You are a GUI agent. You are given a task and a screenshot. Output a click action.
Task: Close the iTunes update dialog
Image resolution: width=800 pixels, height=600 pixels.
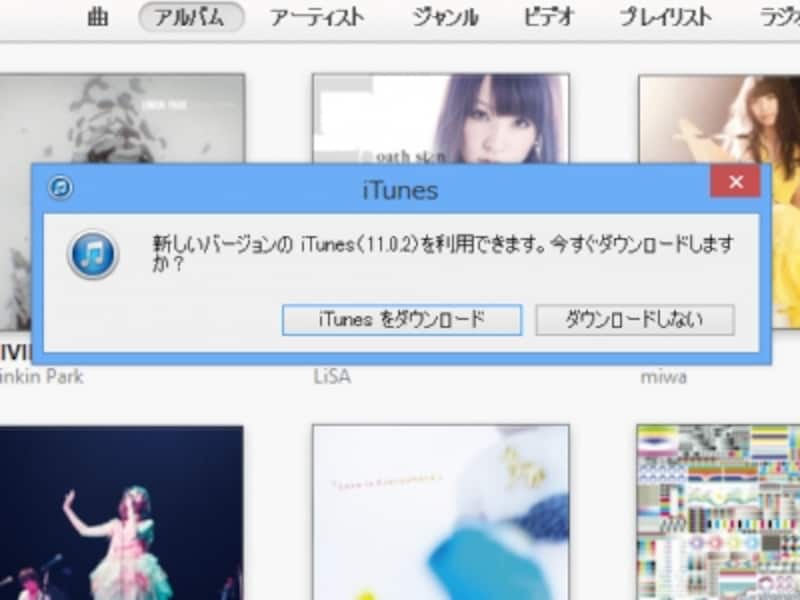tap(735, 182)
